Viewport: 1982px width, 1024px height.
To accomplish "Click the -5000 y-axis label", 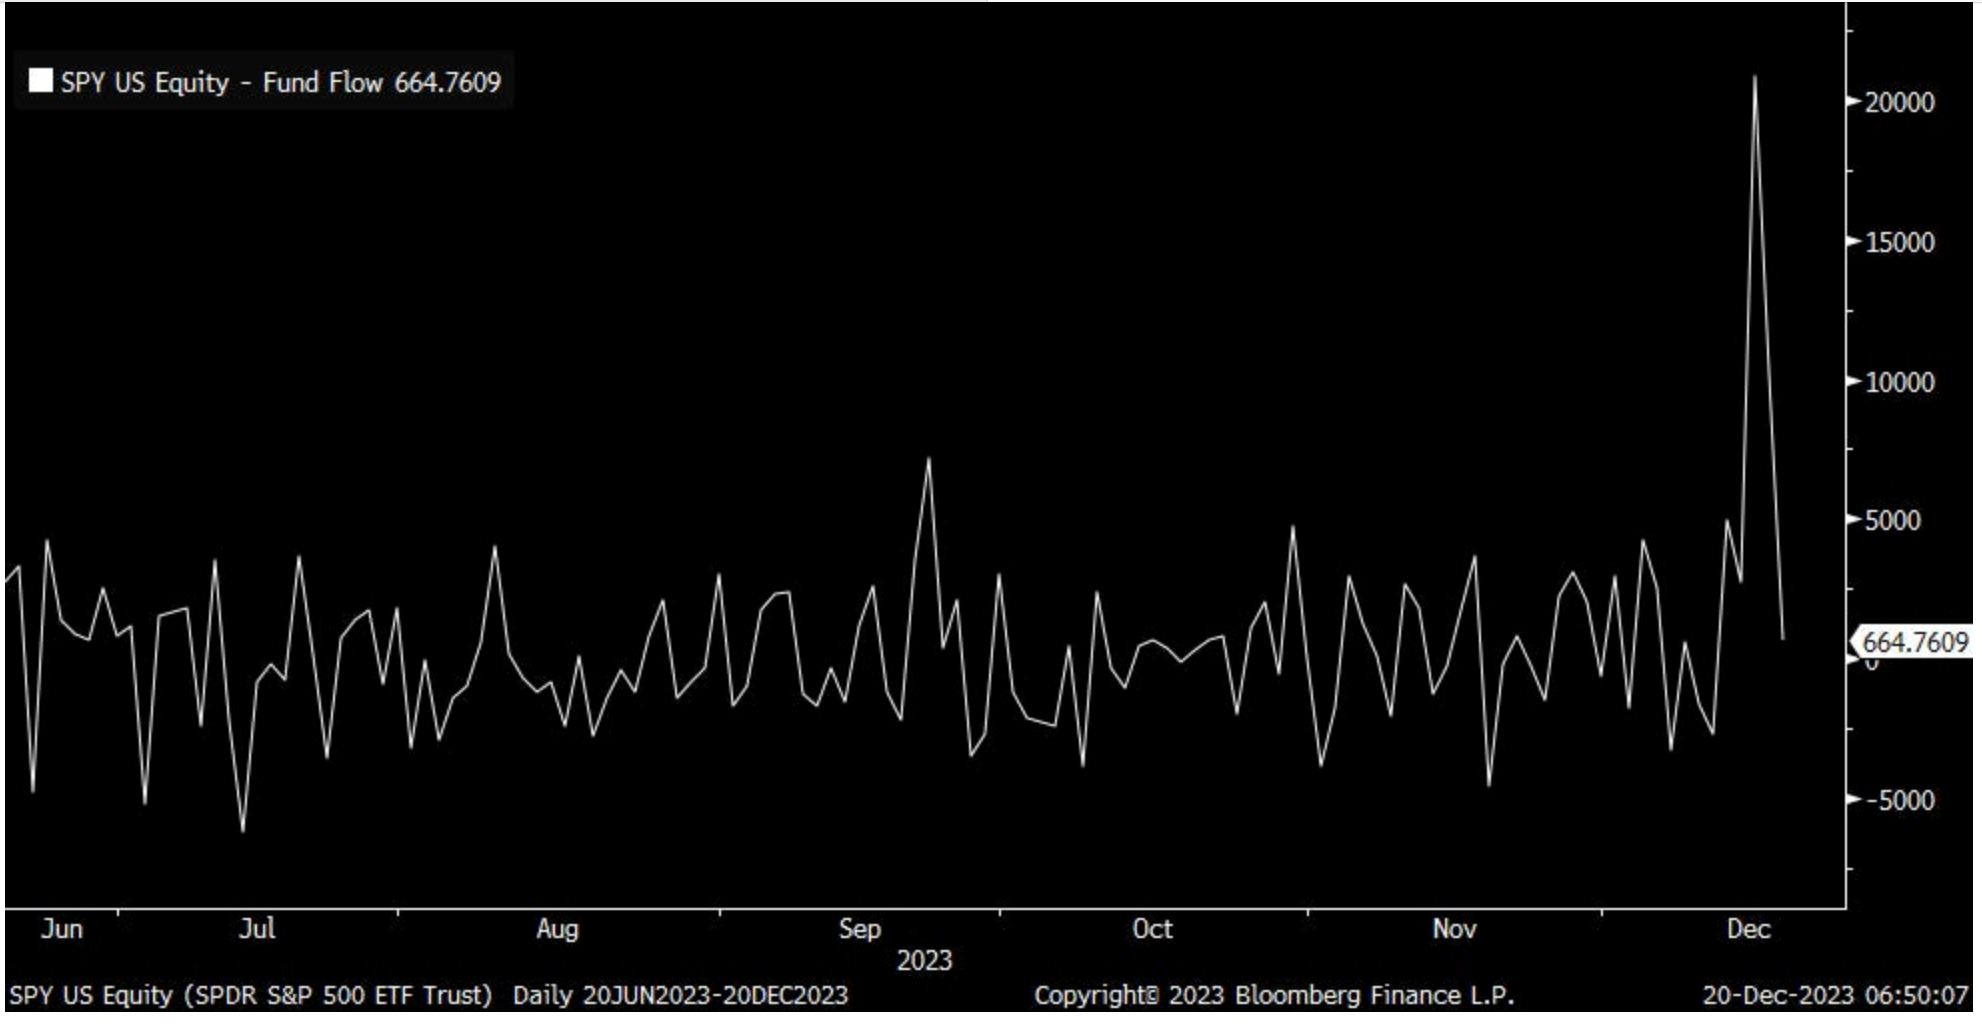I will tap(1897, 801).
